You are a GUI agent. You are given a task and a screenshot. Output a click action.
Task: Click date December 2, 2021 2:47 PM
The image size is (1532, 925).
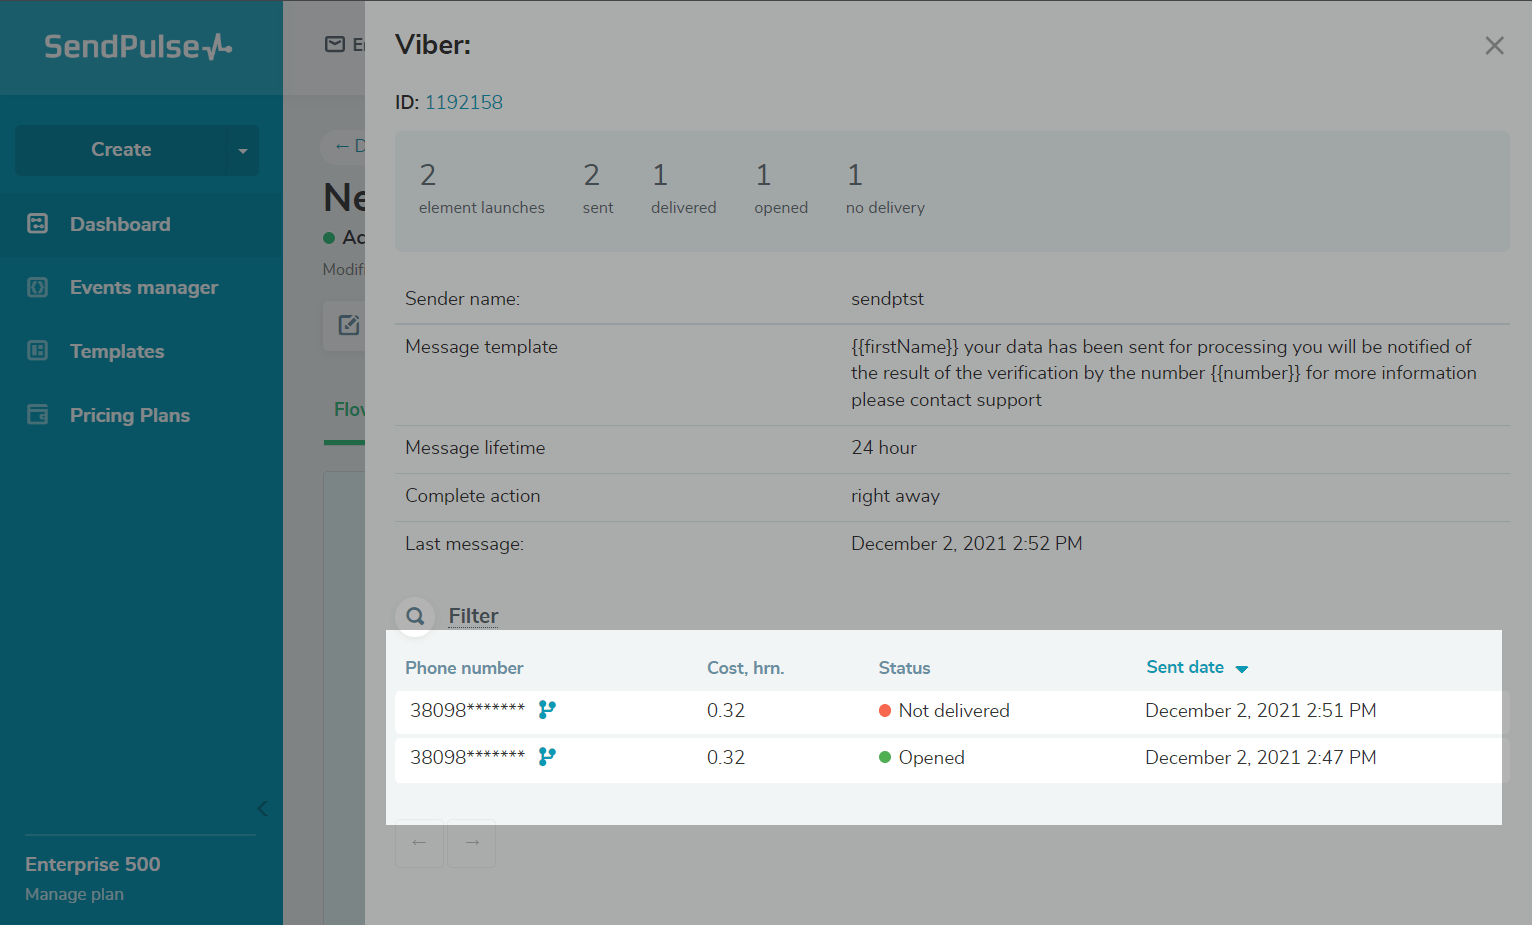tap(1260, 757)
